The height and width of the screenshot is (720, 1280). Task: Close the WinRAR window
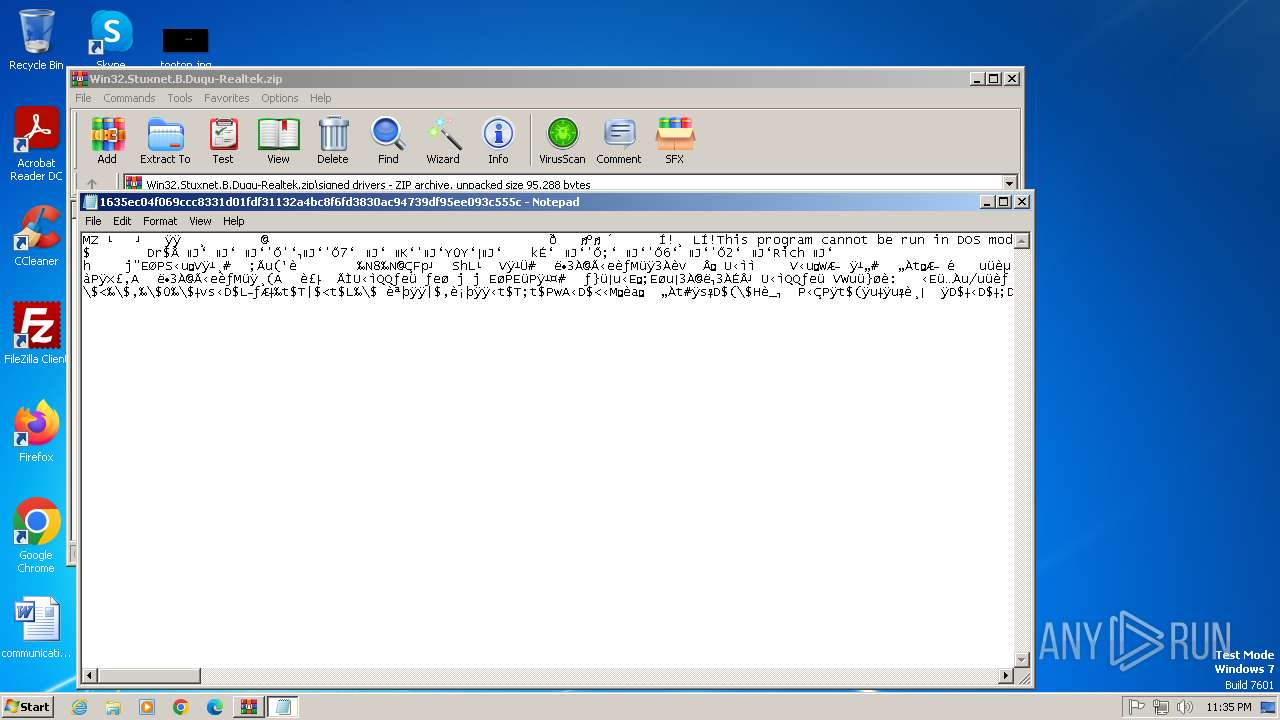[x=1011, y=79]
